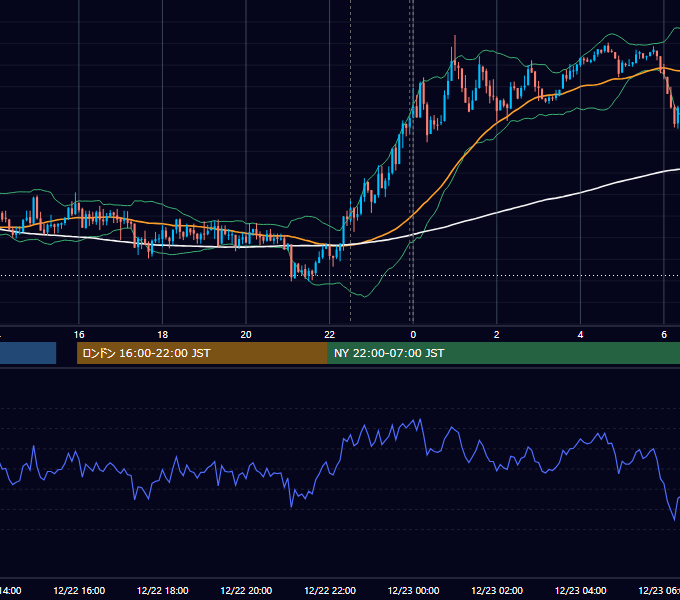Click the 12/22 20:00 bottom time label
The height and width of the screenshot is (600, 680).
(246, 590)
